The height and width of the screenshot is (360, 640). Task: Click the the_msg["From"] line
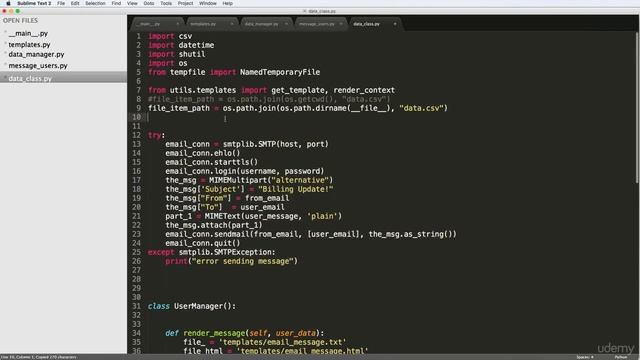tap(227, 198)
